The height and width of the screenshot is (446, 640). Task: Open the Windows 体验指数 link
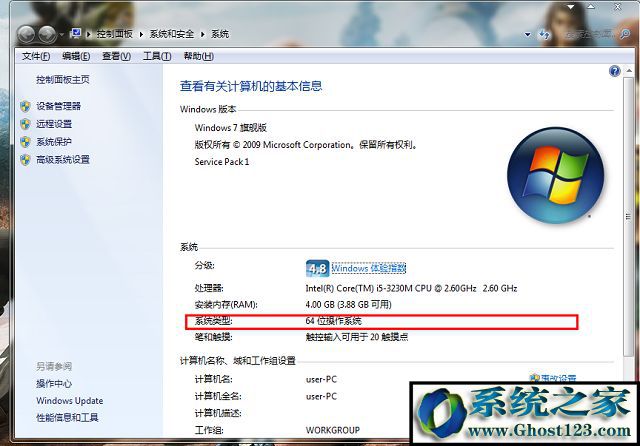coord(369,268)
